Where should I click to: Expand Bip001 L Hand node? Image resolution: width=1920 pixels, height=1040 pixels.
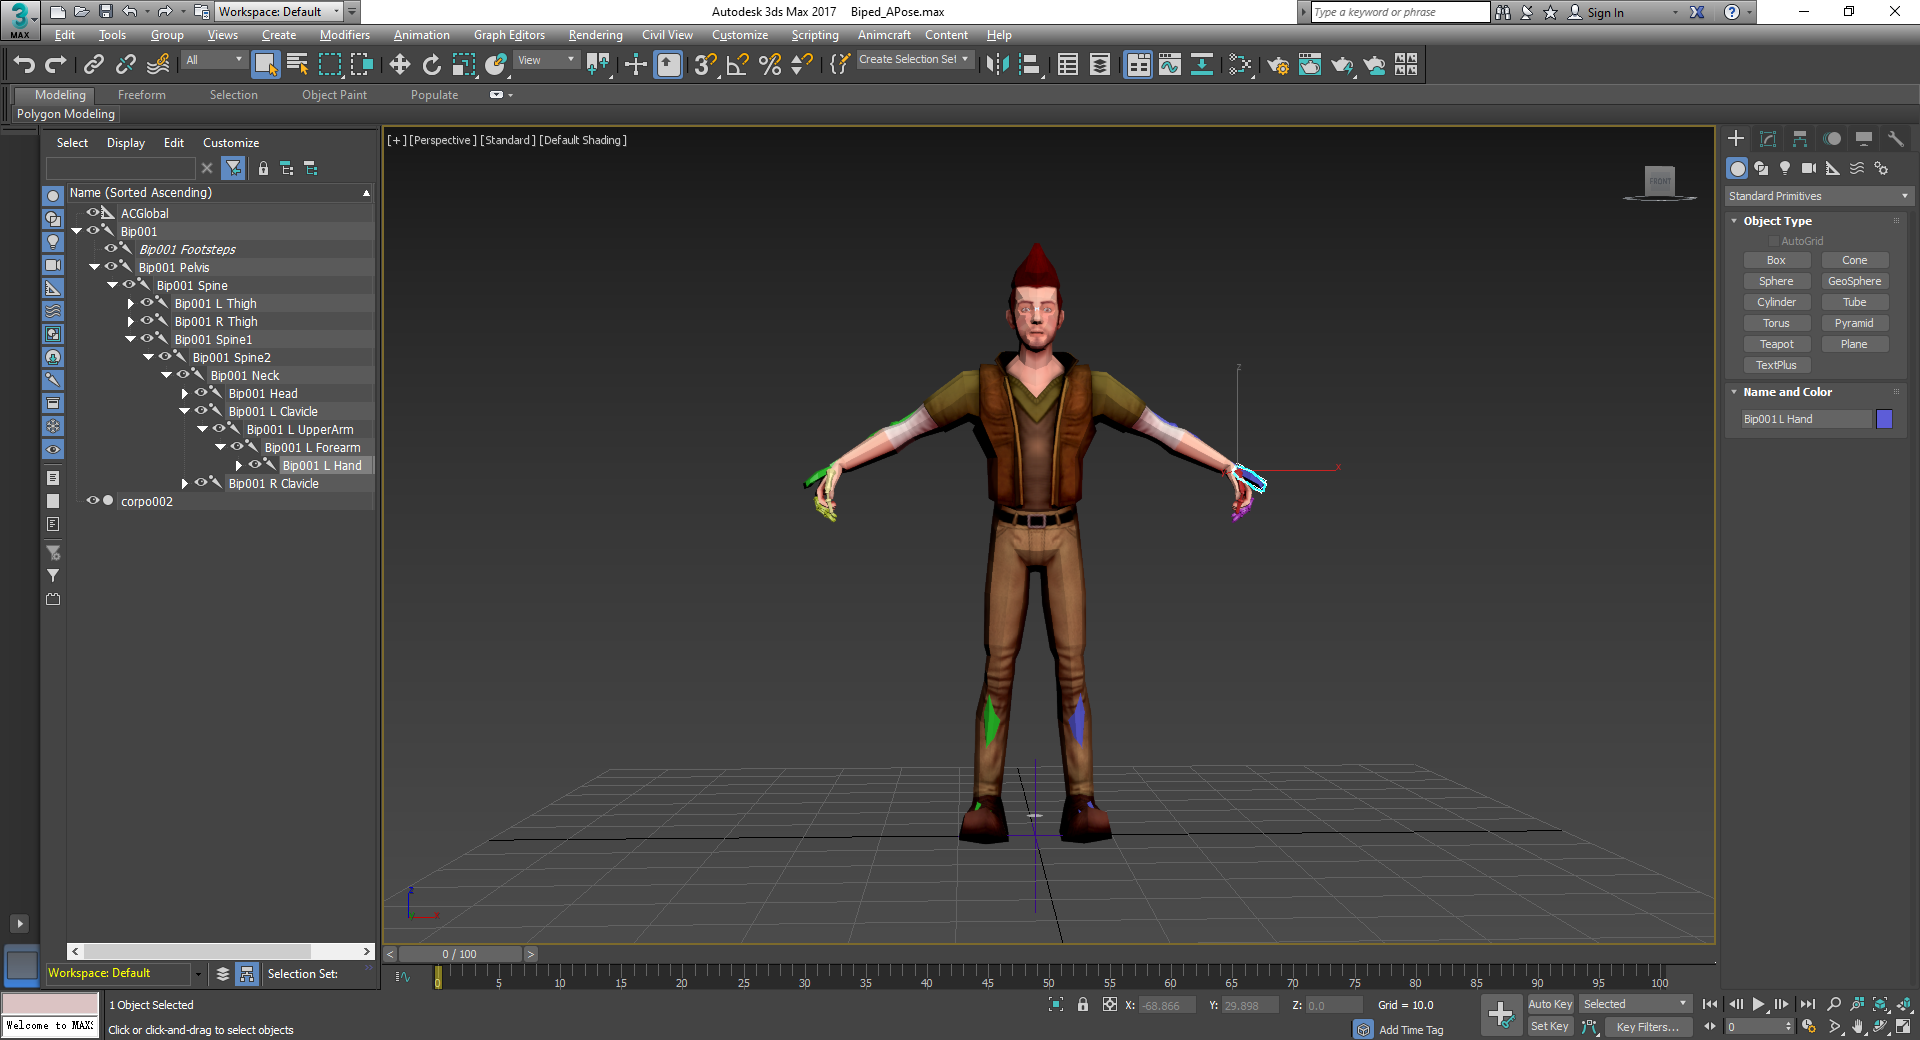pos(238,466)
